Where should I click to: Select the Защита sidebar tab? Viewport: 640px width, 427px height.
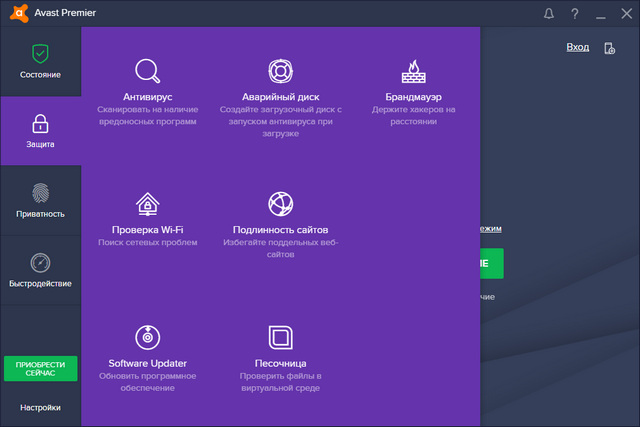pyautogui.click(x=40, y=131)
